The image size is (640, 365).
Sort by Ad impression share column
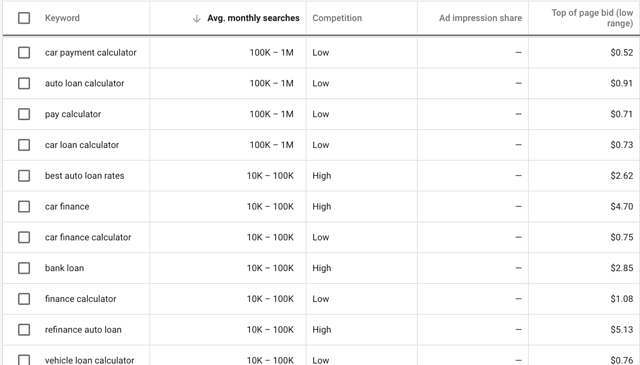click(480, 18)
